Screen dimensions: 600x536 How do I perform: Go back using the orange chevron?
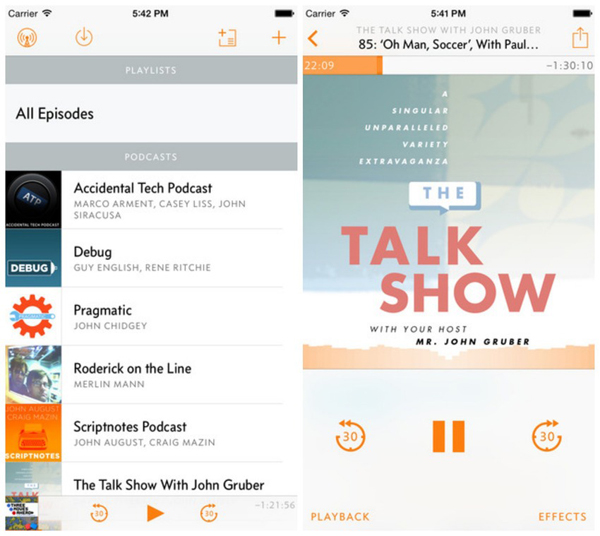point(313,38)
